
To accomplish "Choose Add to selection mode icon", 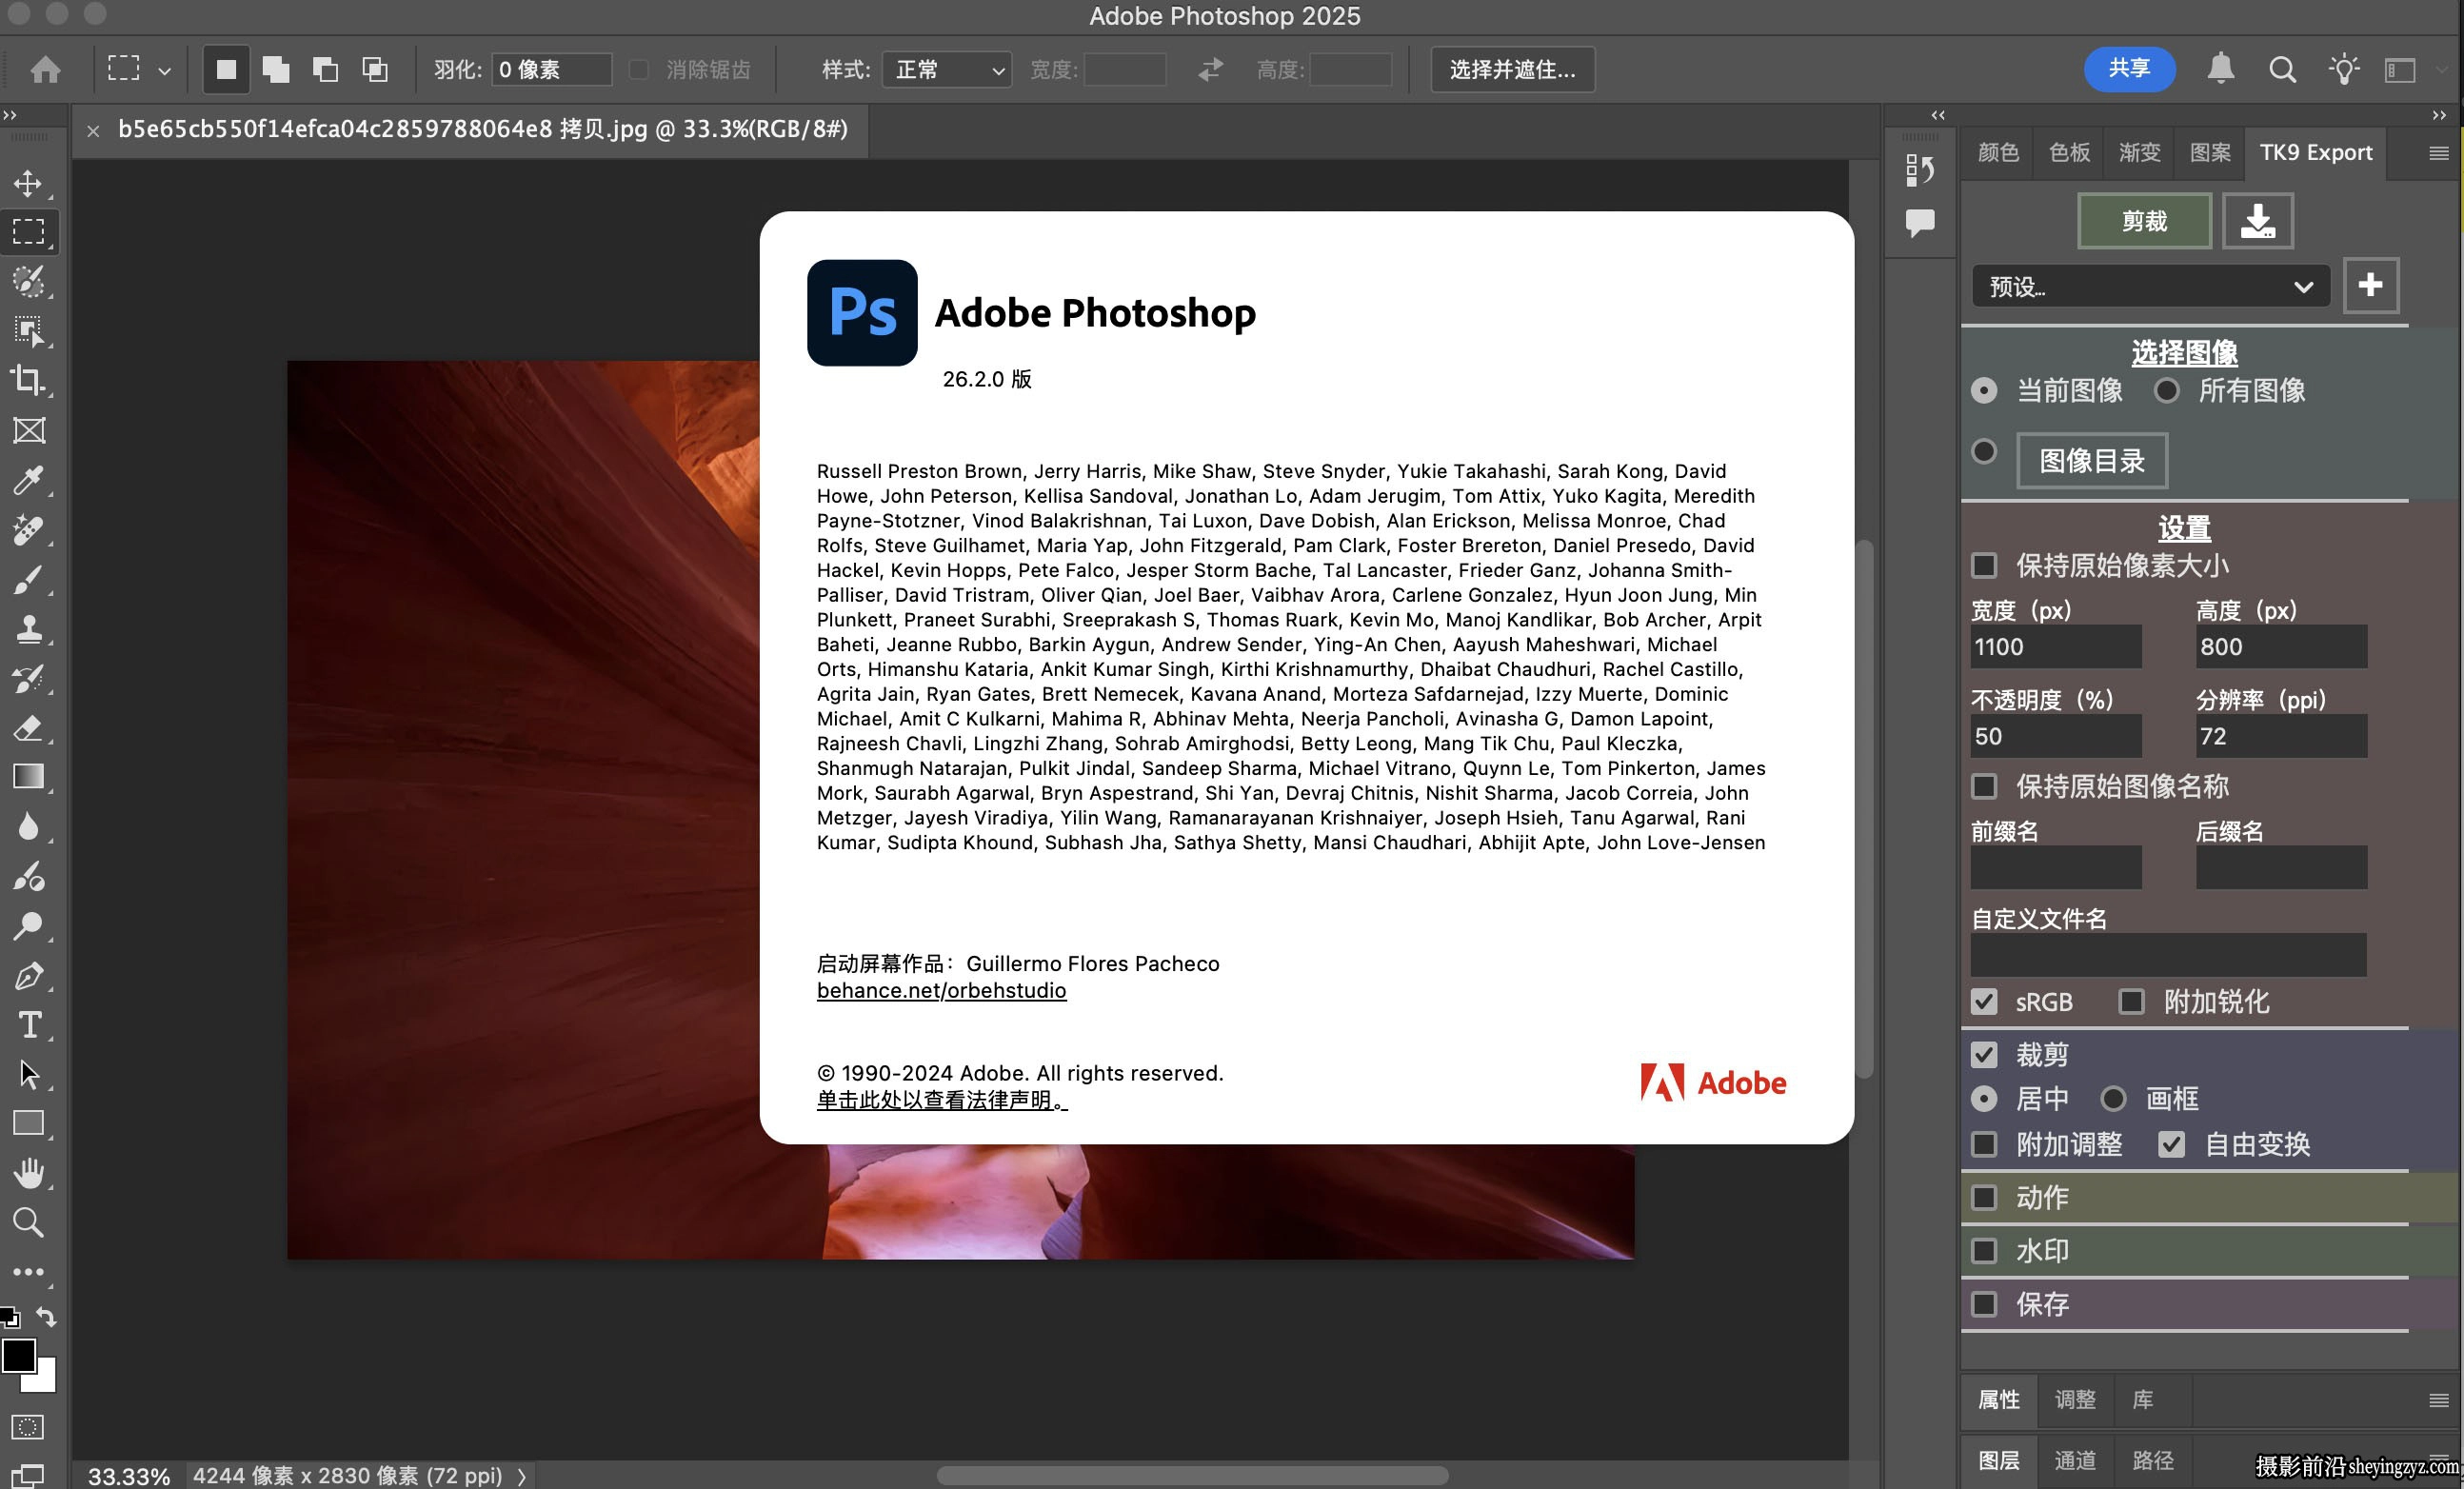I will click(275, 69).
